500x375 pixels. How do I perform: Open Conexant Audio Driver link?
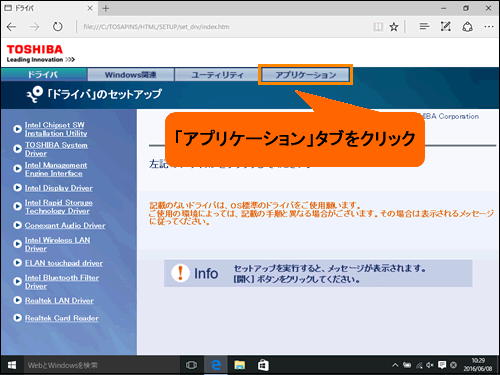65,226
